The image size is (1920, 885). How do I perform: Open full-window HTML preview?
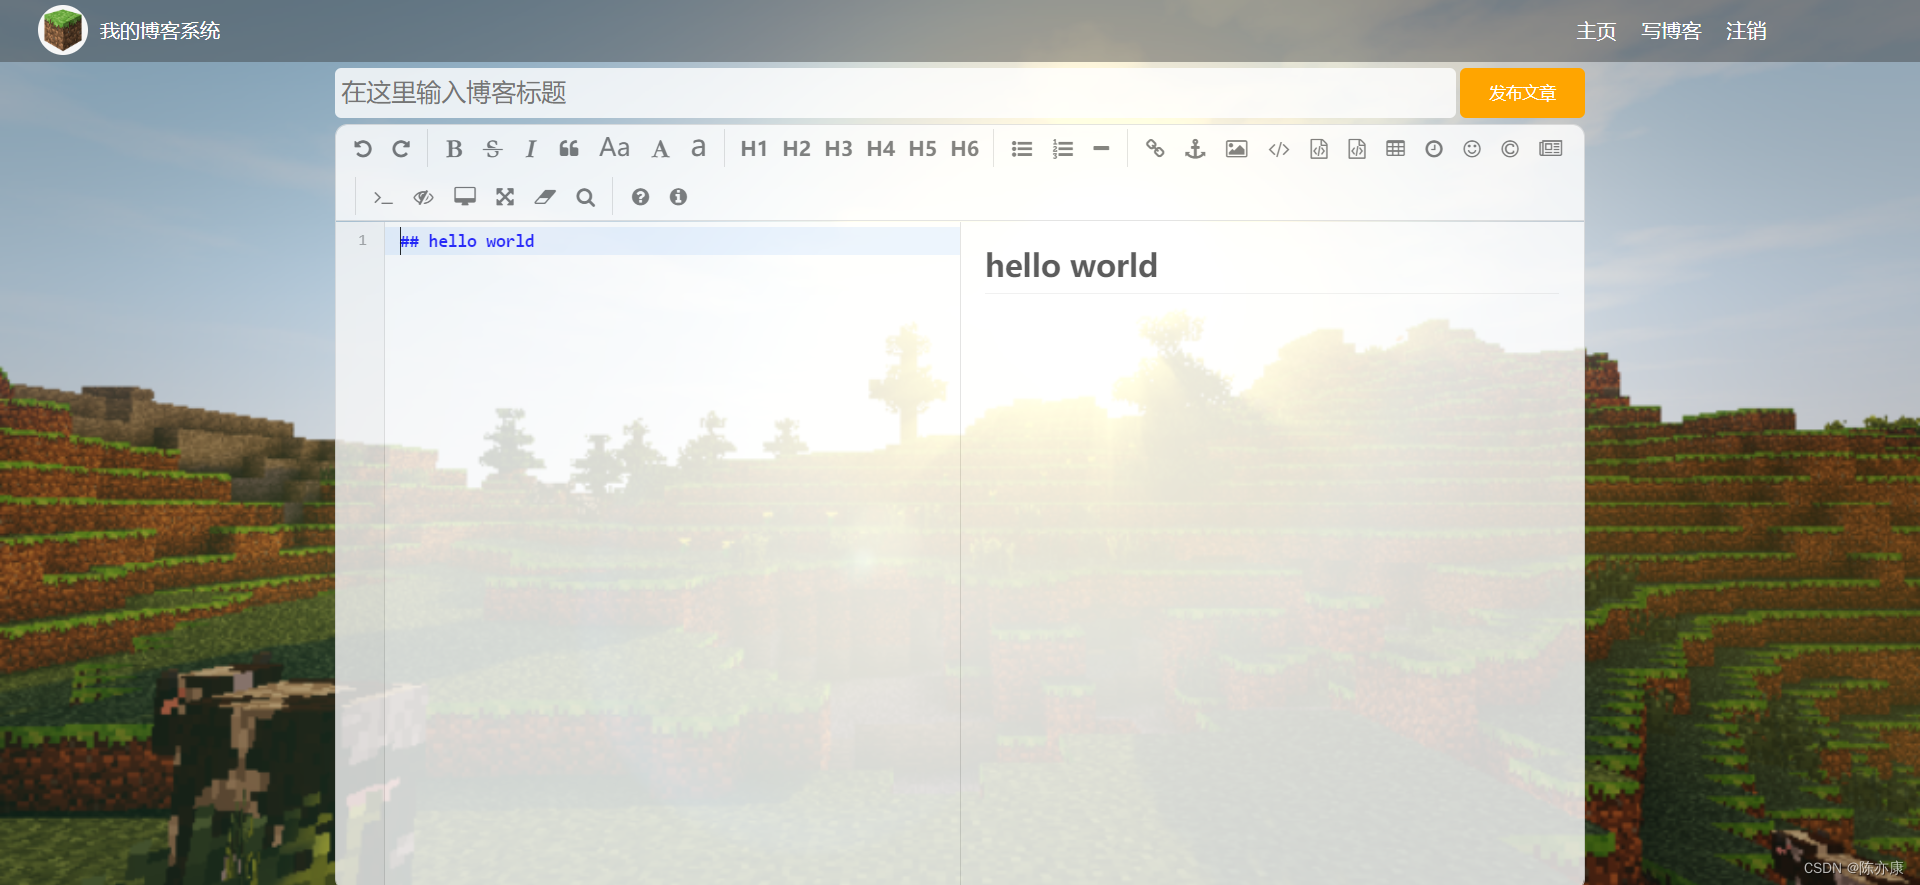click(x=465, y=197)
